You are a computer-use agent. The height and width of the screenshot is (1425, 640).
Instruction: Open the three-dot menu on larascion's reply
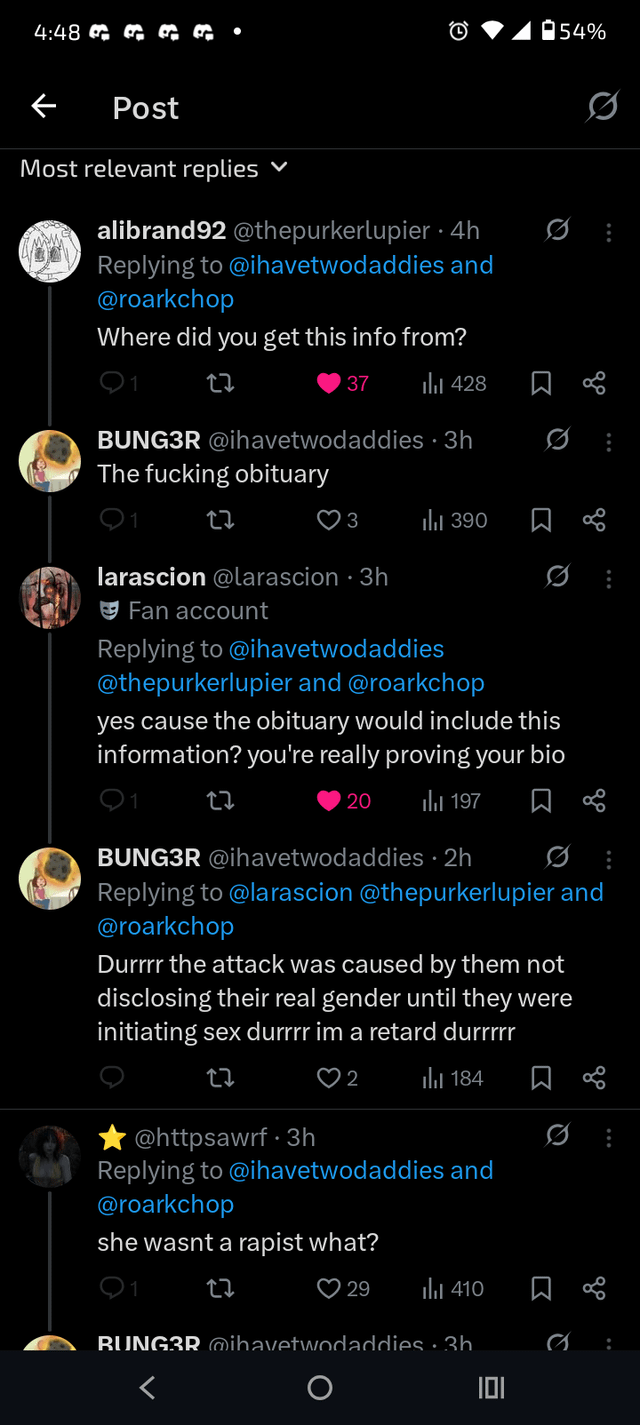tap(609, 578)
